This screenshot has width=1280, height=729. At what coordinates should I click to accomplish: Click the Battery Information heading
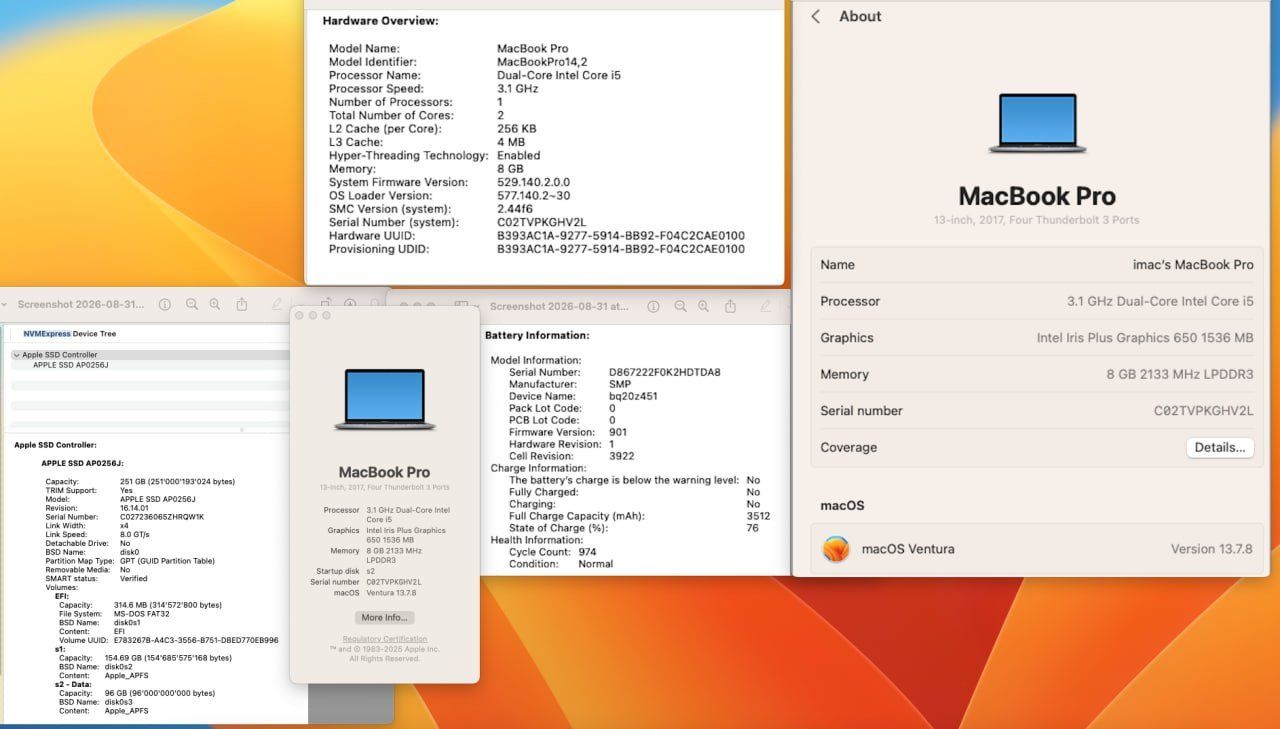pos(537,335)
